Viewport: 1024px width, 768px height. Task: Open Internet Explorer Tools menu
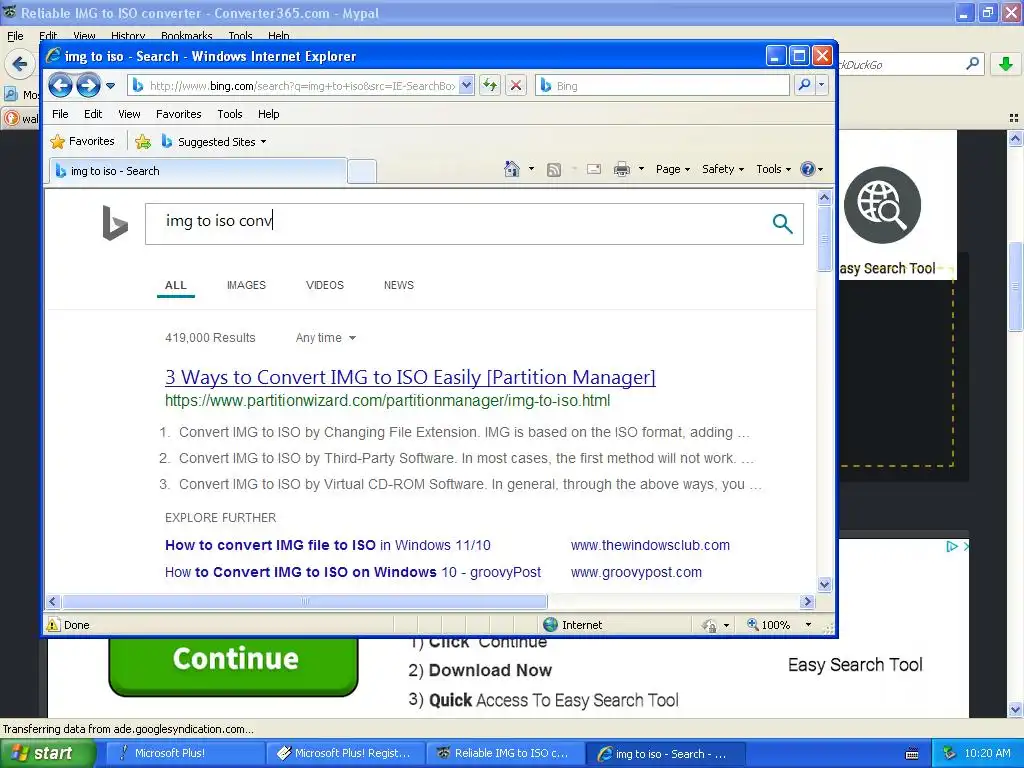[x=230, y=114]
